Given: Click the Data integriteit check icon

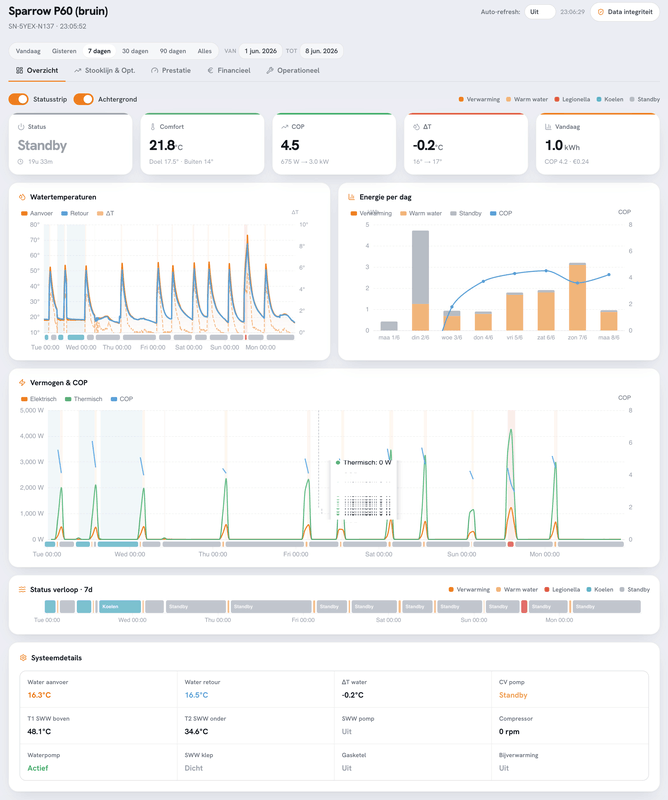Looking at the screenshot, I should pos(601,12).
